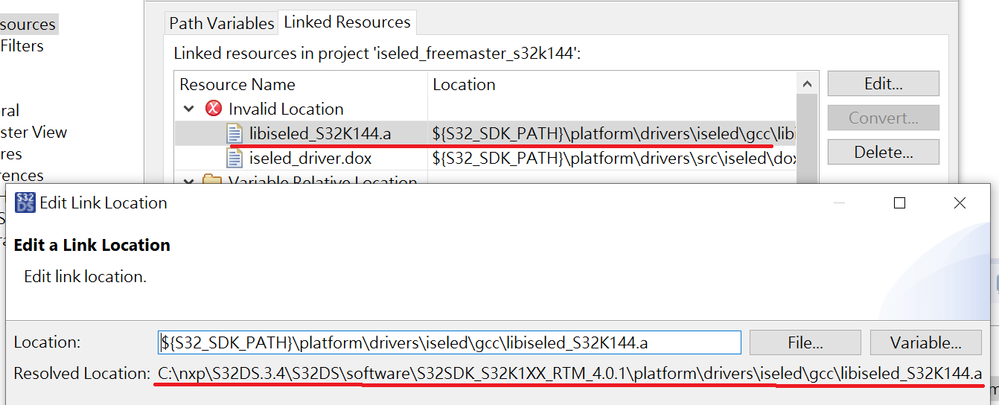Click the libiseled_S32K144.a file icon

click(234, 133)
